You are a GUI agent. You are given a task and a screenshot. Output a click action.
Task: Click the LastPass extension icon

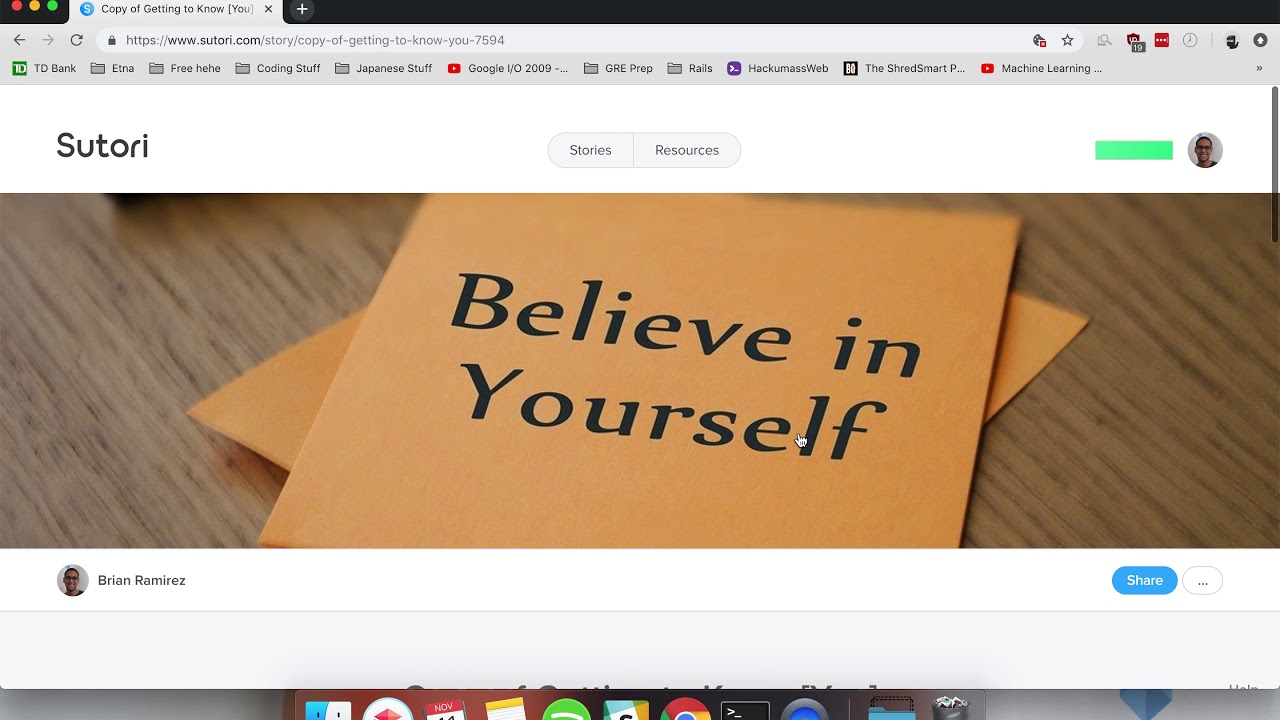pyautogui.click(x=1161, y=40)
